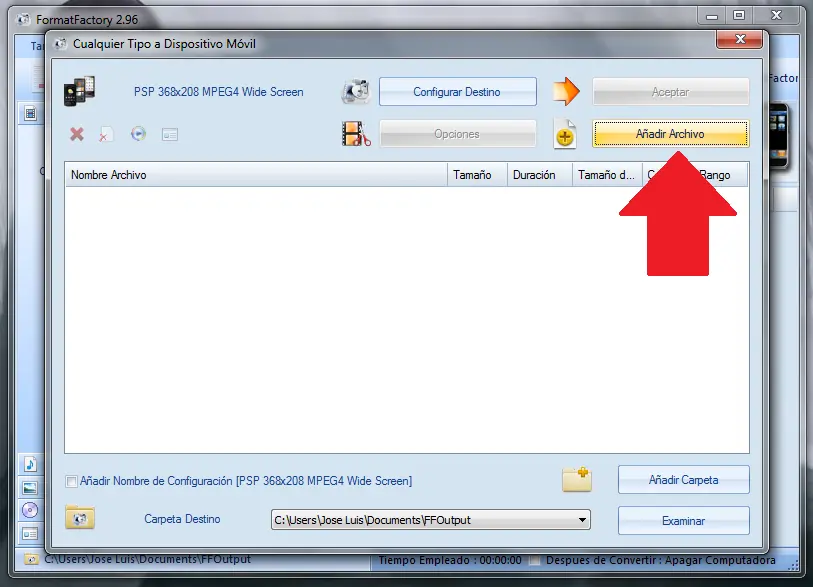813x587 pixels.
Task: Click the document plus add file icon
Action: click(x=565, y=134)
